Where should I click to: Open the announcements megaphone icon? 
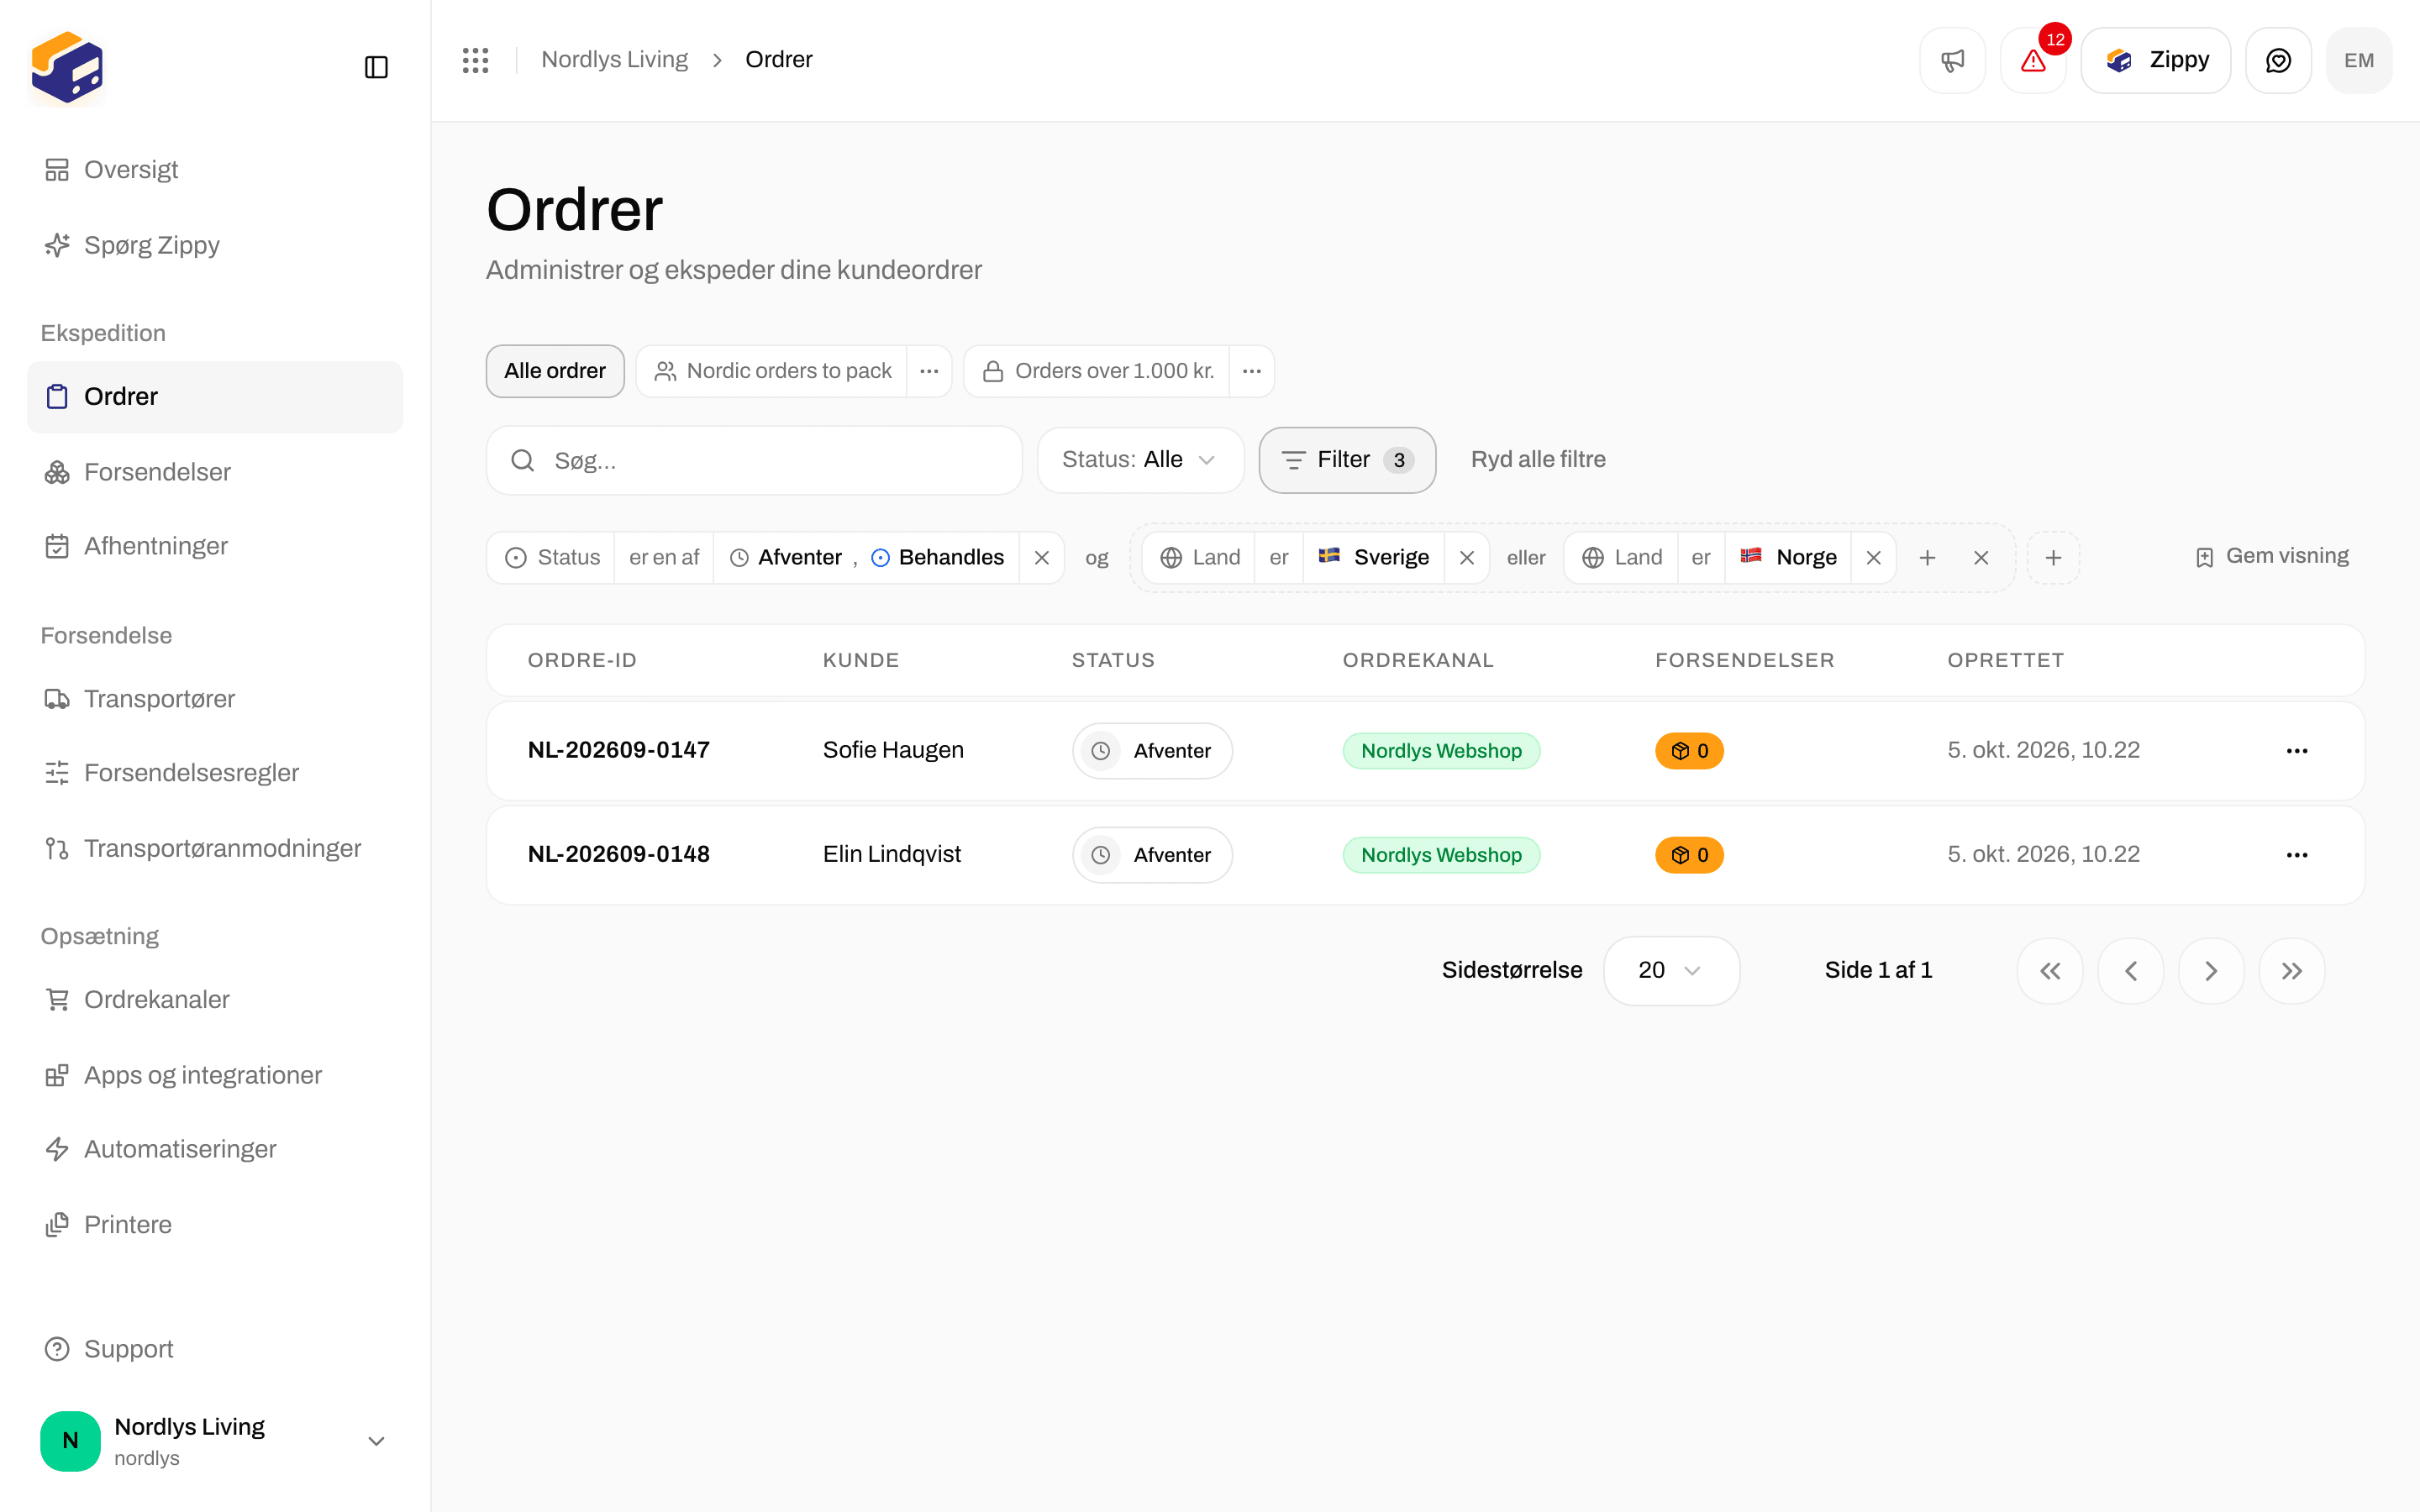pos(1952,60)
